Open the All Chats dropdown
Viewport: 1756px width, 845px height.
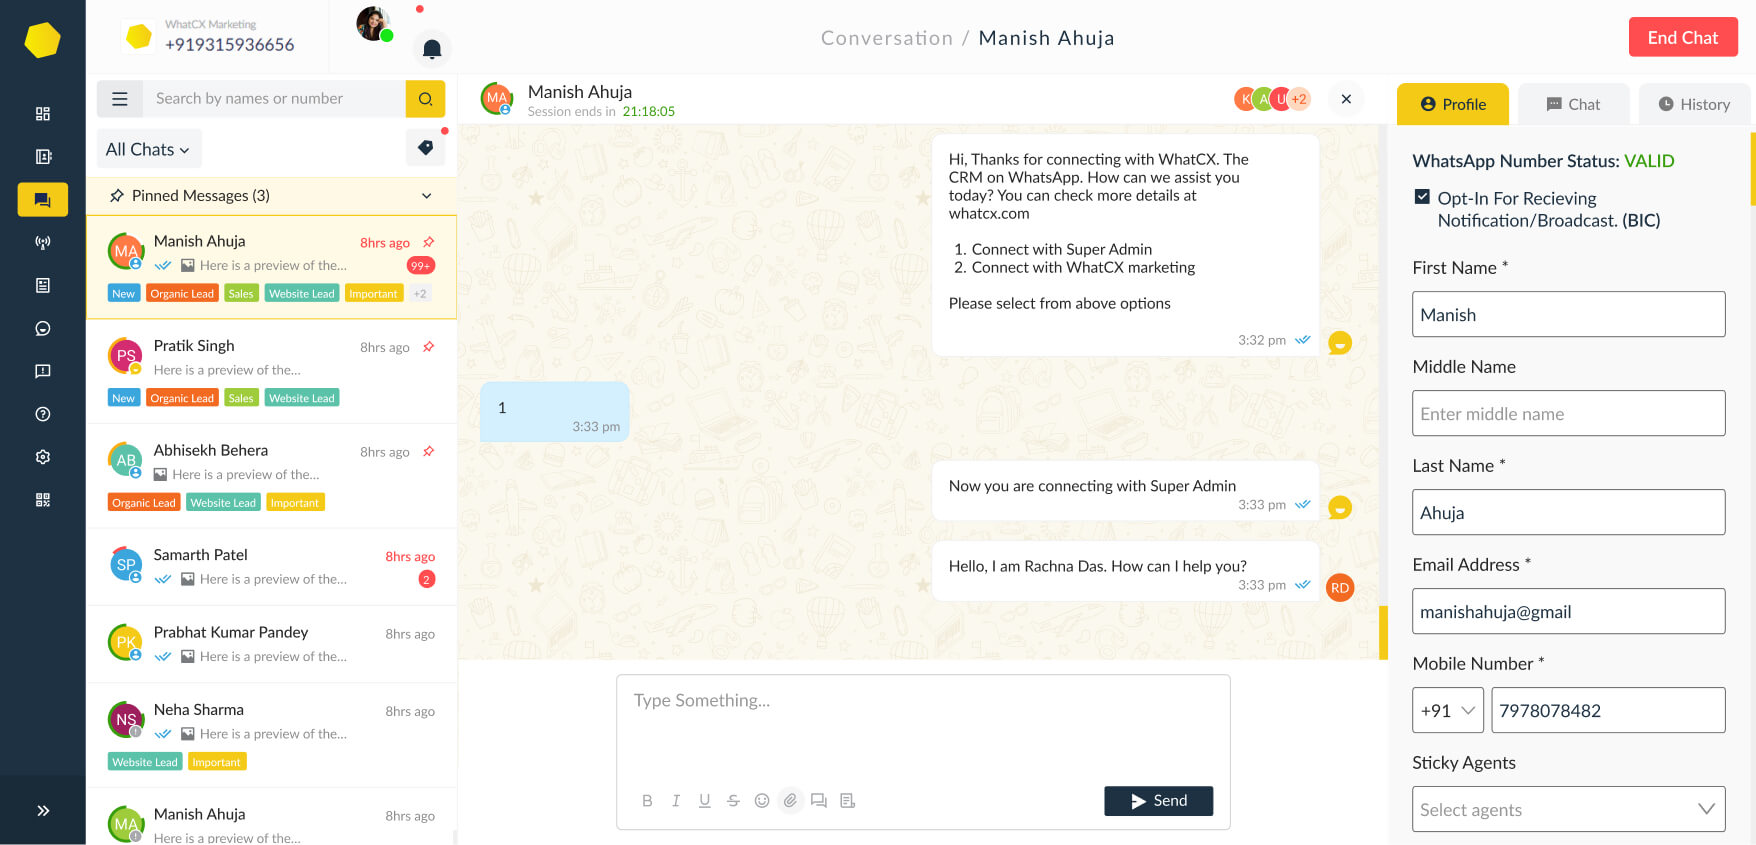[x=149, y=149]
